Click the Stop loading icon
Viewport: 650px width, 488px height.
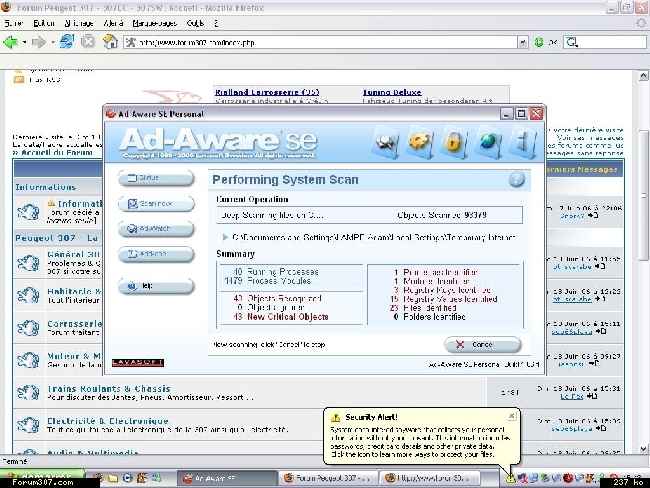click(88, 42)
